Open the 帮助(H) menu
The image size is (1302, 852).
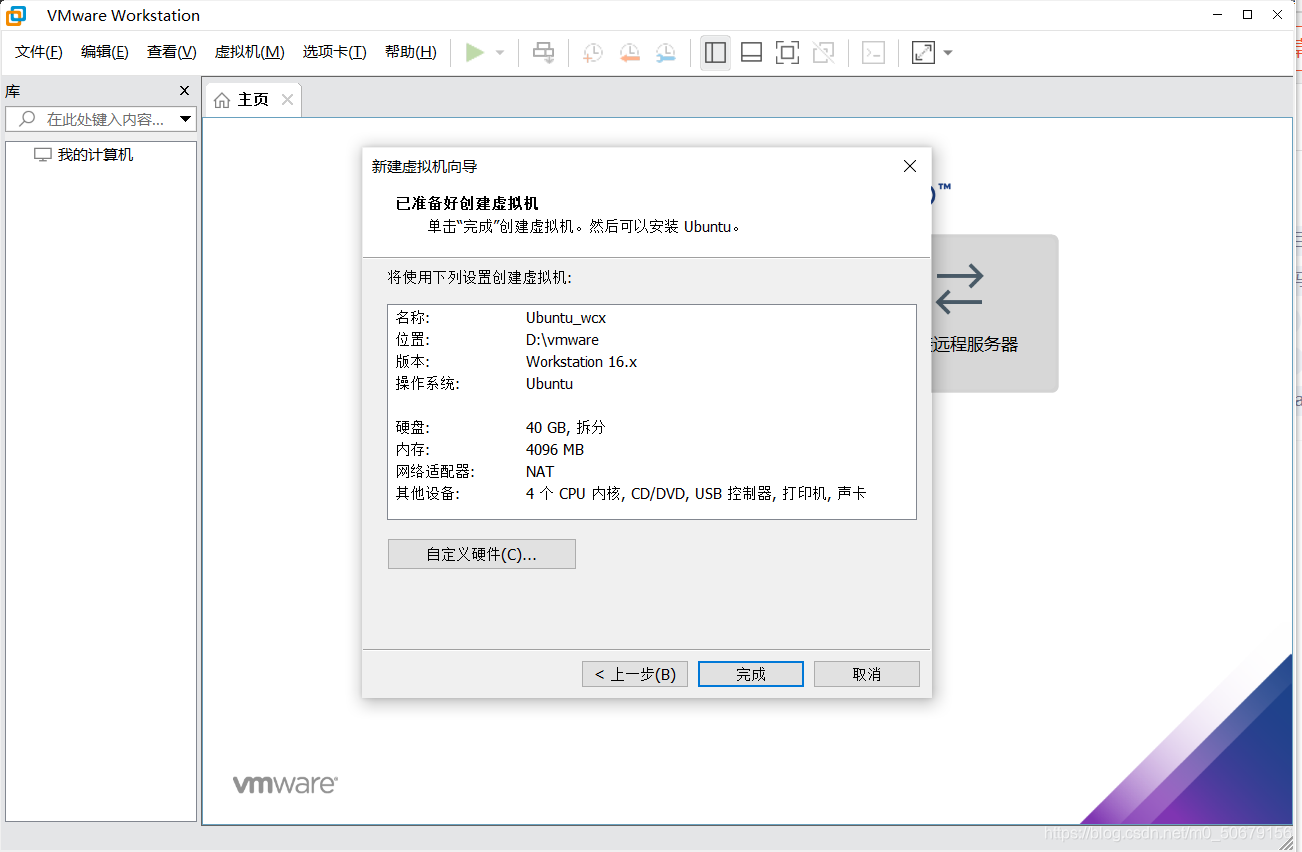411,52
